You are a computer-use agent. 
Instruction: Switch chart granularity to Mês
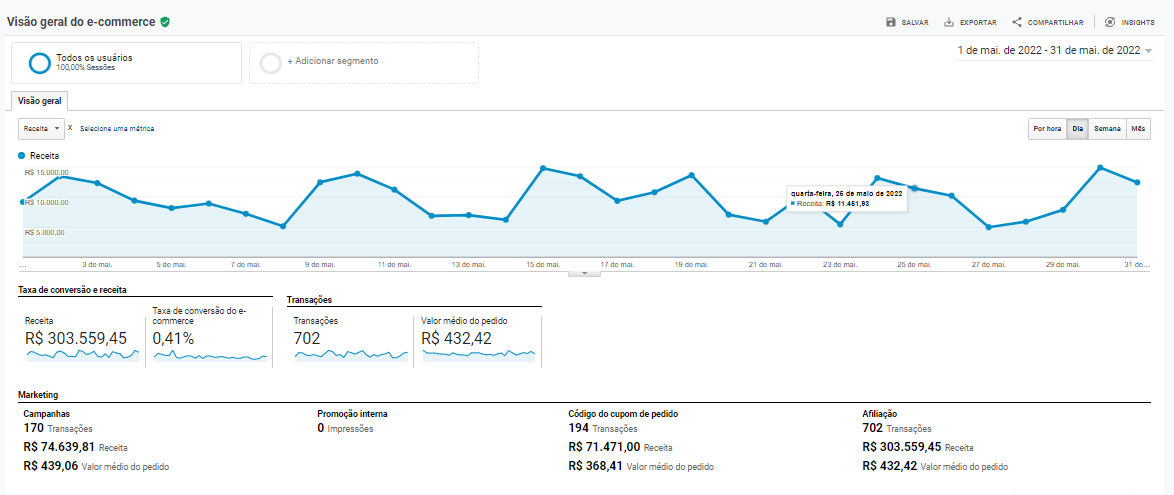[1138, 129]
